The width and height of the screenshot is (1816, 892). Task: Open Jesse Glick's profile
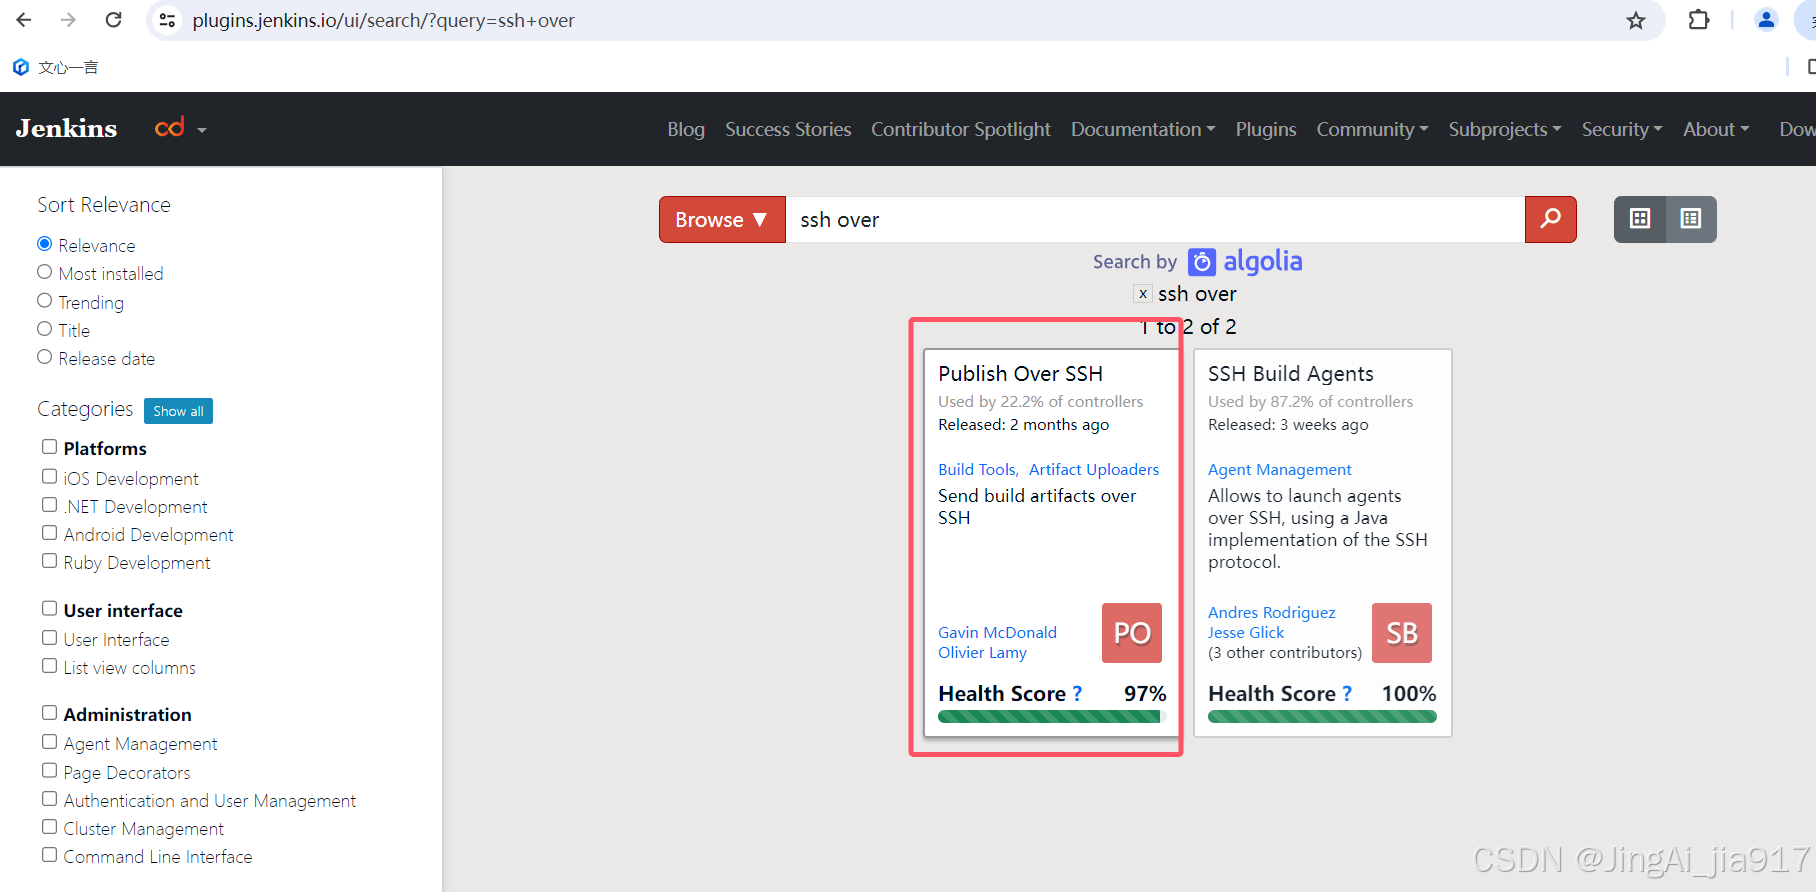coord(1245,632)
